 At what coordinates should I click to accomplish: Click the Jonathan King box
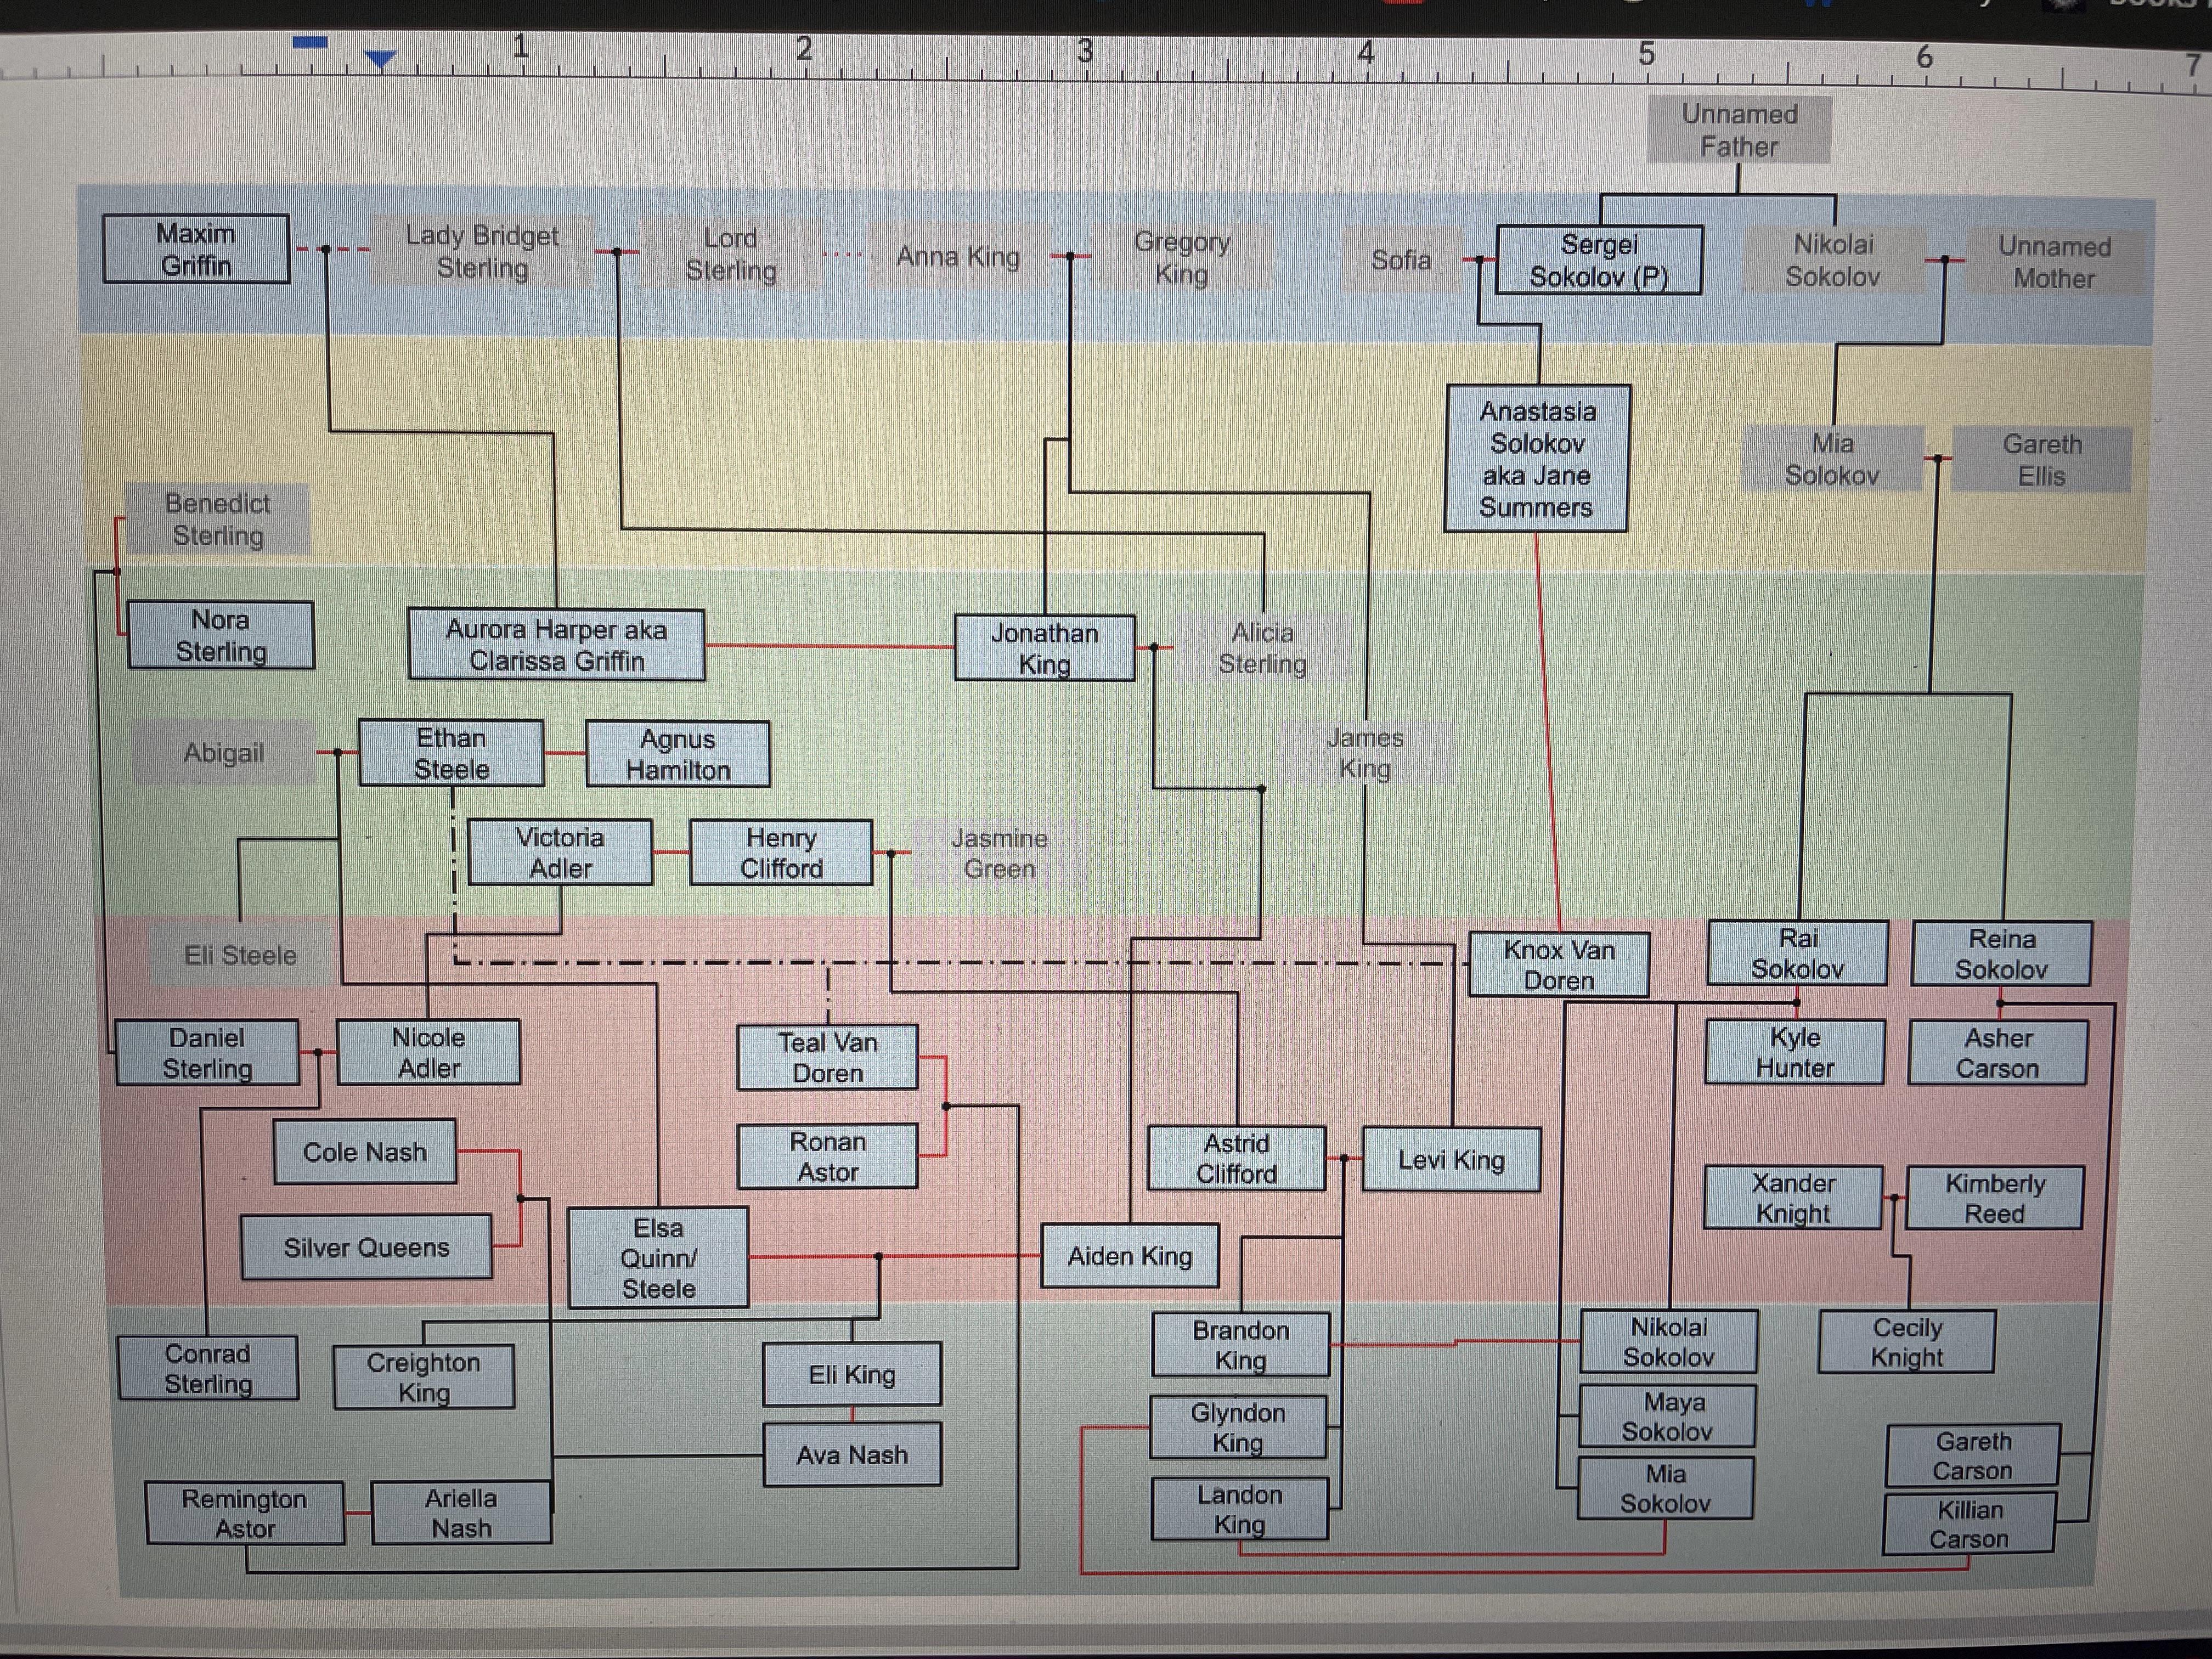1044,648
